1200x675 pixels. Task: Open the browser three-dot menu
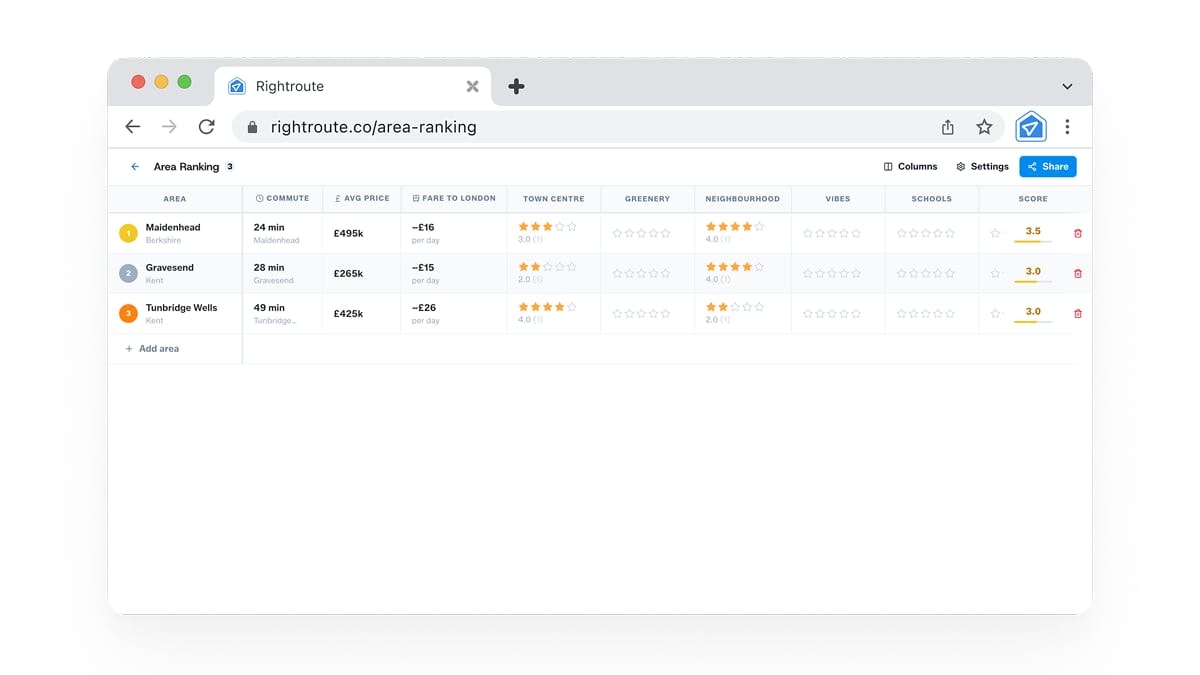[x=1067, y=127]
